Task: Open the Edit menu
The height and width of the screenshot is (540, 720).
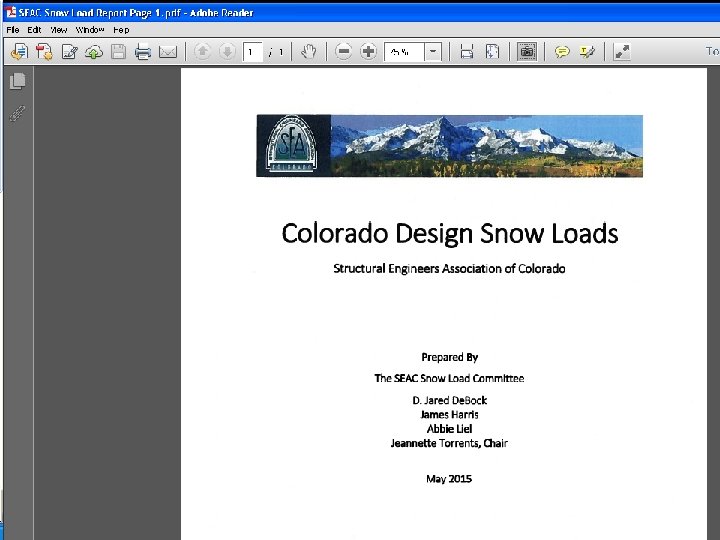Action: point(34,30)
